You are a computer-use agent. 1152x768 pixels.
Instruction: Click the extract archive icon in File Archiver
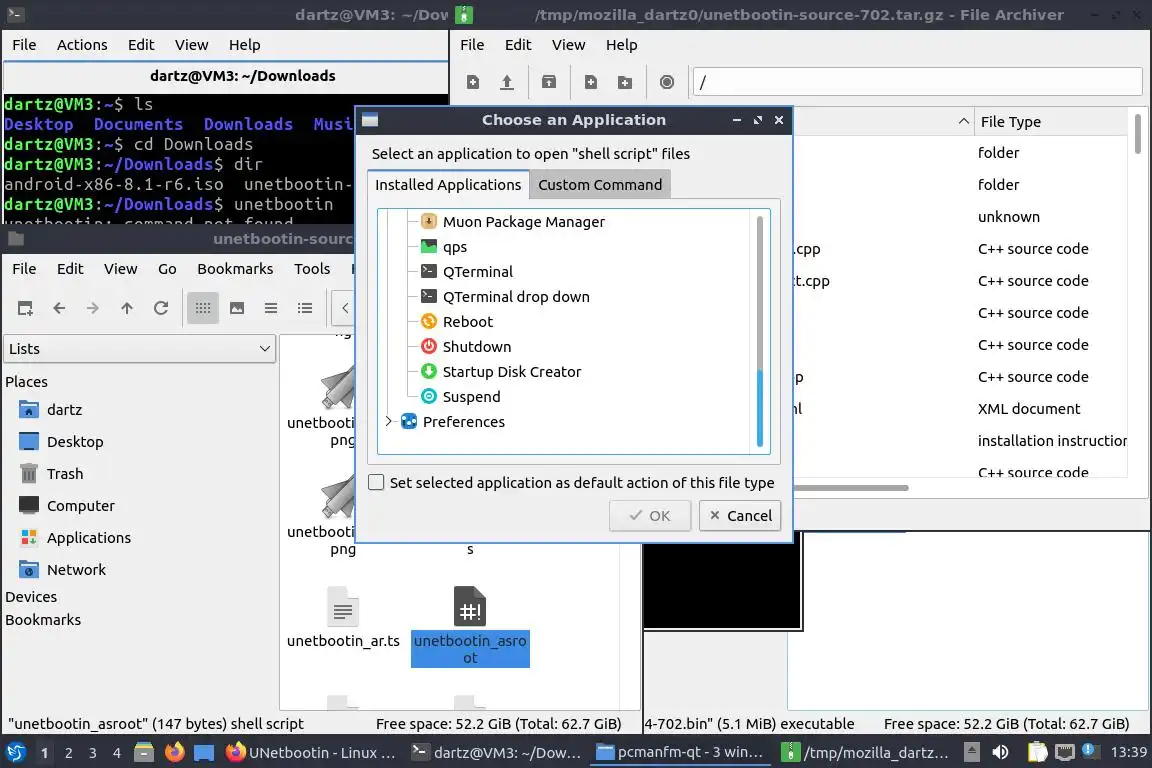click(549, 82)
